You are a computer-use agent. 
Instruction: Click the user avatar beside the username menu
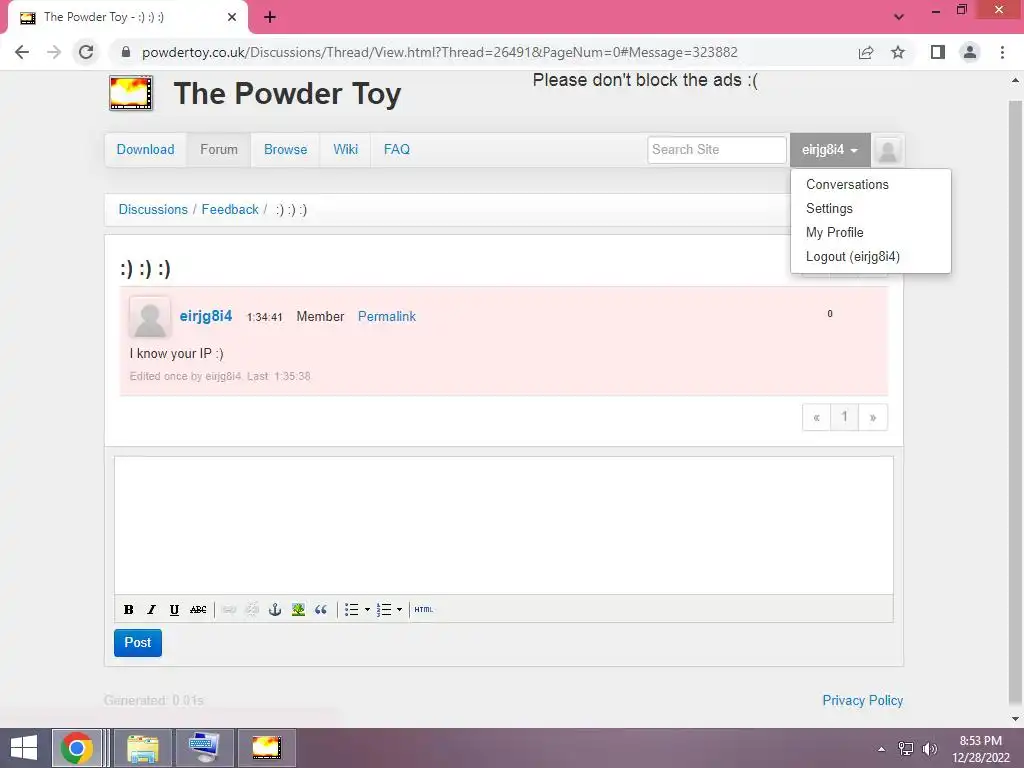click(888, 150)
